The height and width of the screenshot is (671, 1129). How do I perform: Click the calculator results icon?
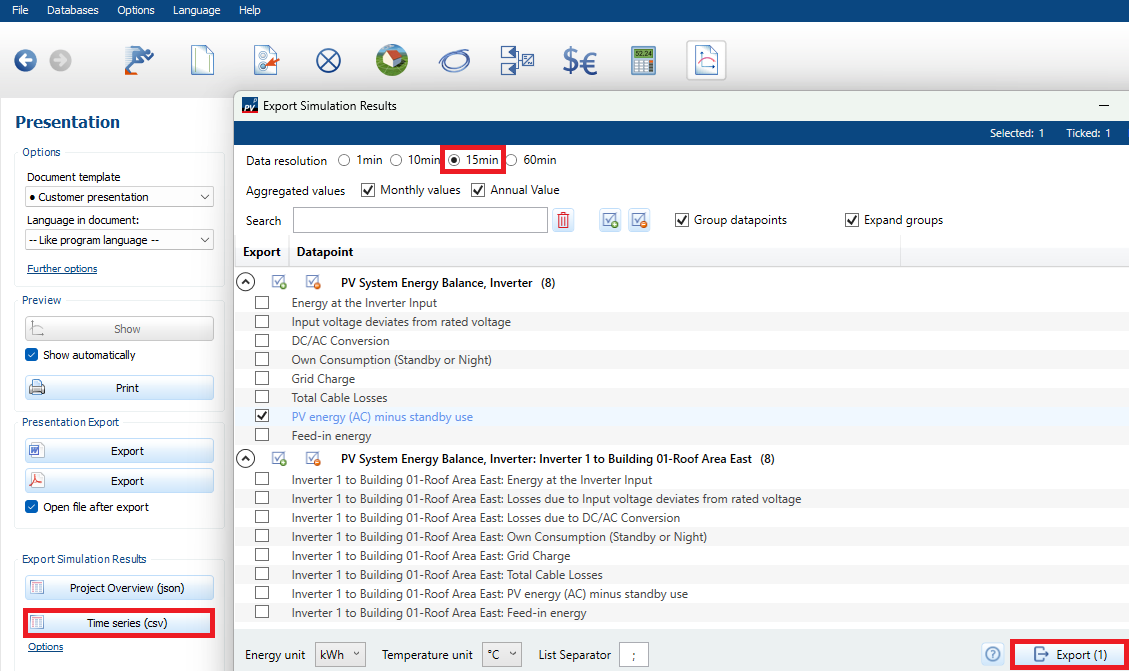(642, 61)
